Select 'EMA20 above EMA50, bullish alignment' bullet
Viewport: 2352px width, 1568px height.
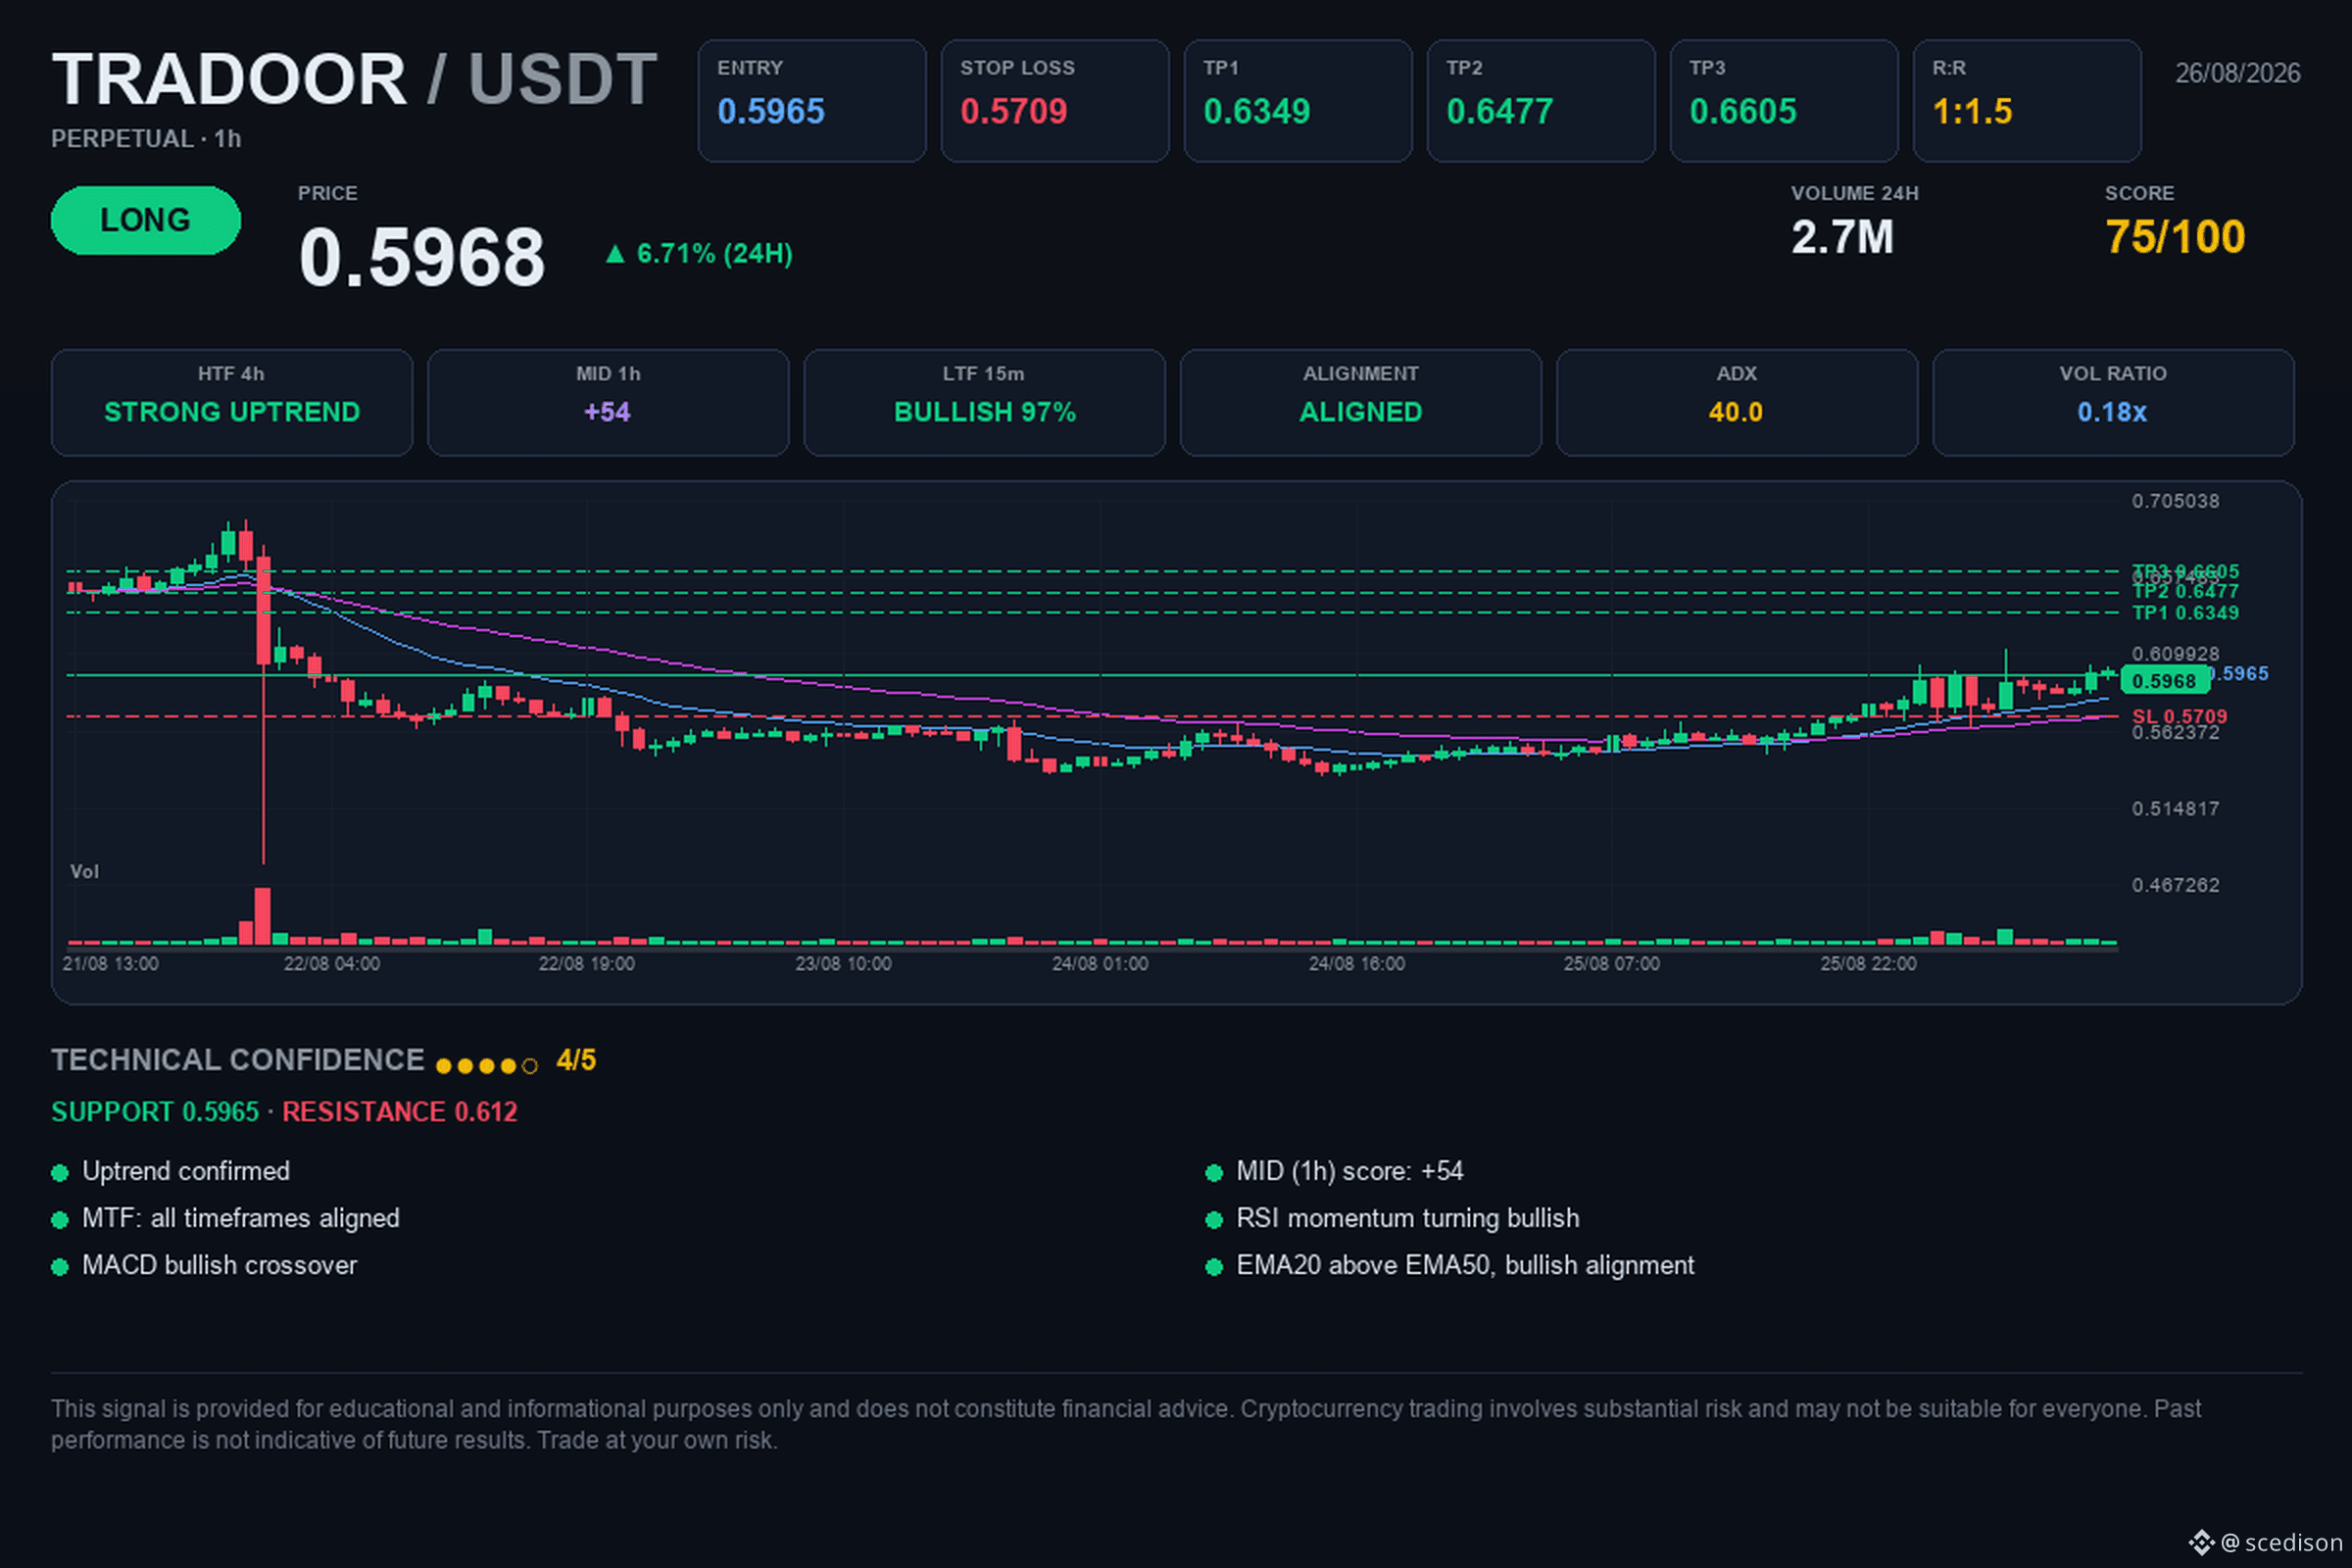pos(1451,1265)
